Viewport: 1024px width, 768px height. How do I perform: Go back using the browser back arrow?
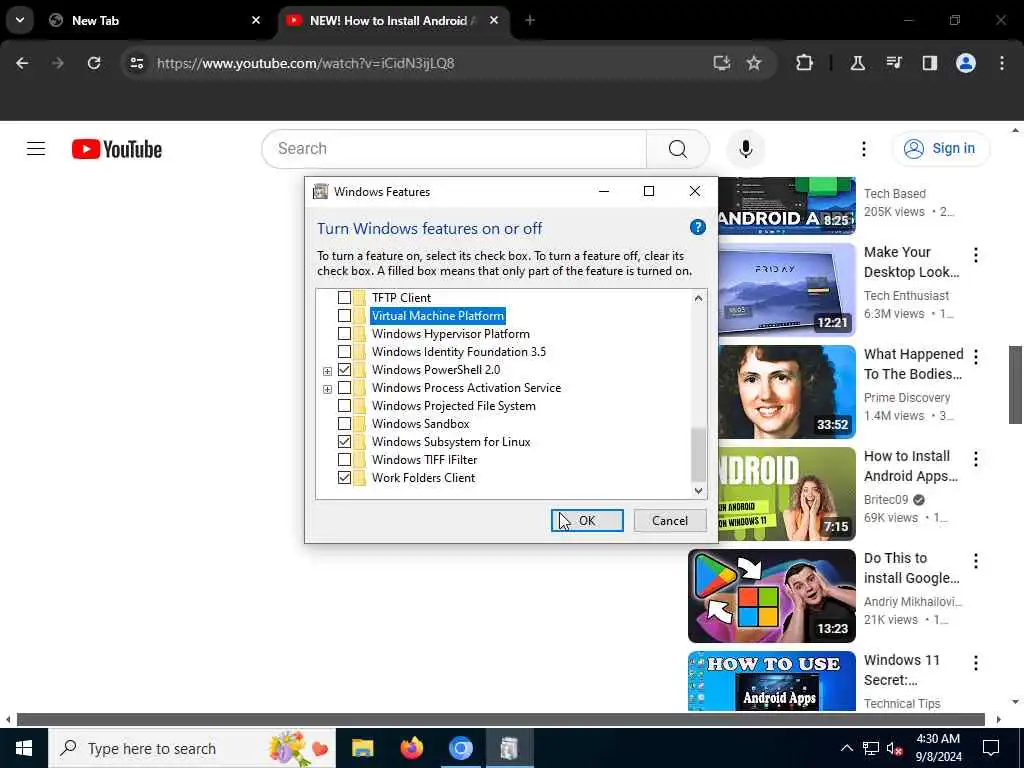point(22,63)
